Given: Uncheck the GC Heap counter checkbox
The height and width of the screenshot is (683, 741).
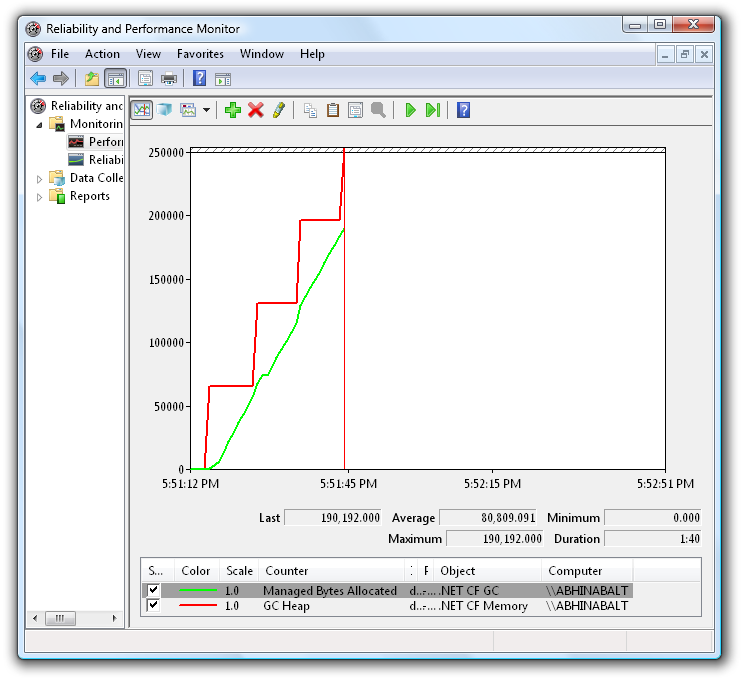Looking at the screenshot, I should [153, 606].
